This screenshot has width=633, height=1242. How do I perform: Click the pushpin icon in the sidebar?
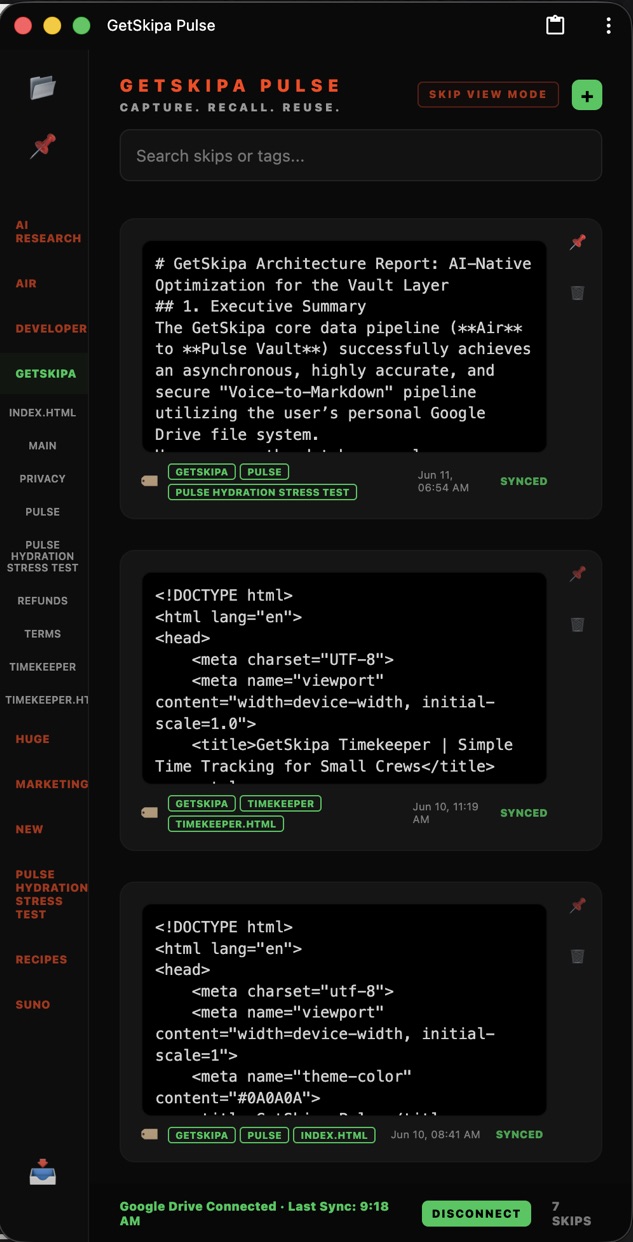(x=43, y=147)
